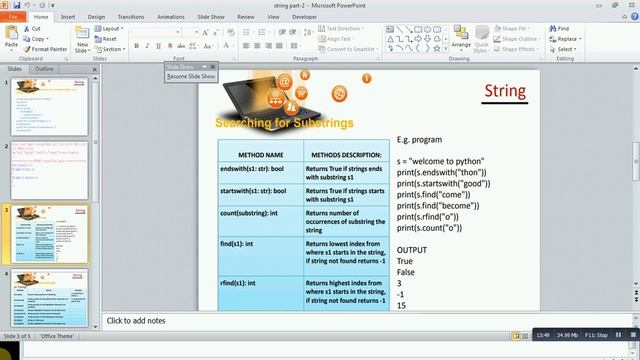Select slide 4 thumbnail
The height and width of the screenshot is (360, 640).
(49, 298)
